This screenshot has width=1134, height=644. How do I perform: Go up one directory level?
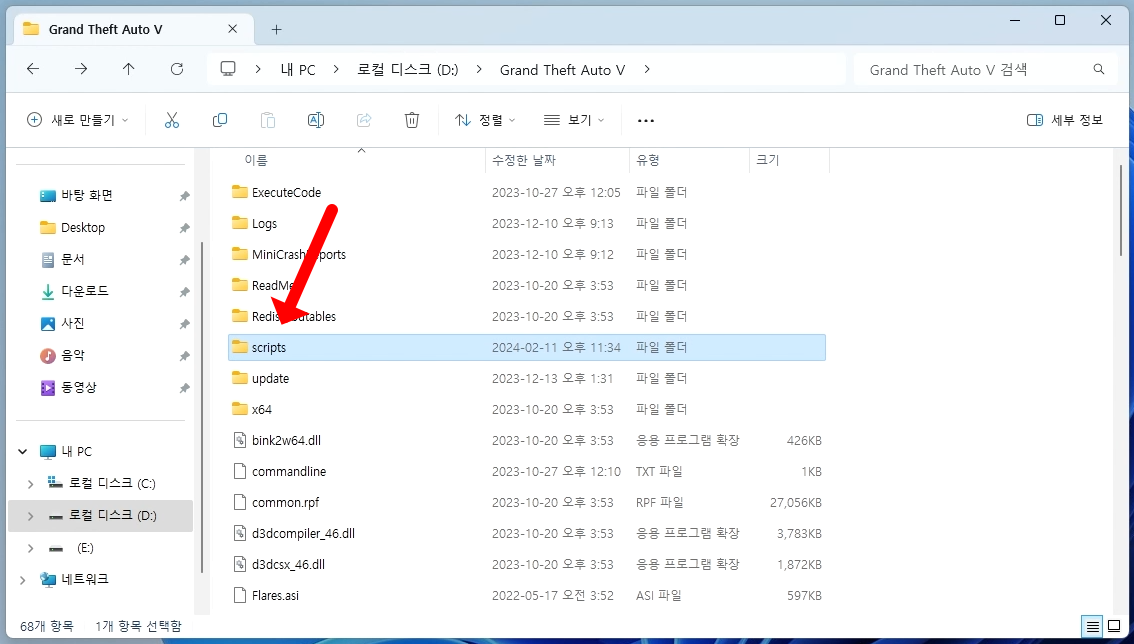[129, 69]
